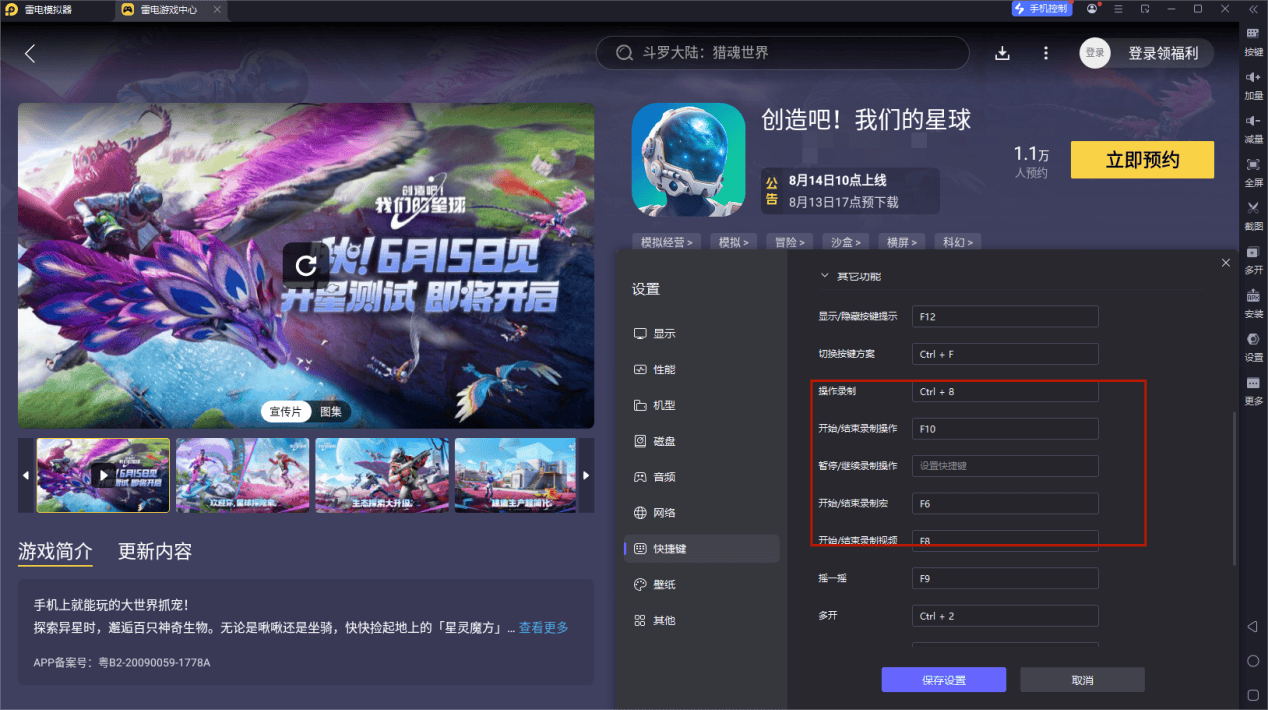The height and width of the screenshot is (710, 1268).
Task: Click 保存设置 to save settings
Action: [943, 680]
